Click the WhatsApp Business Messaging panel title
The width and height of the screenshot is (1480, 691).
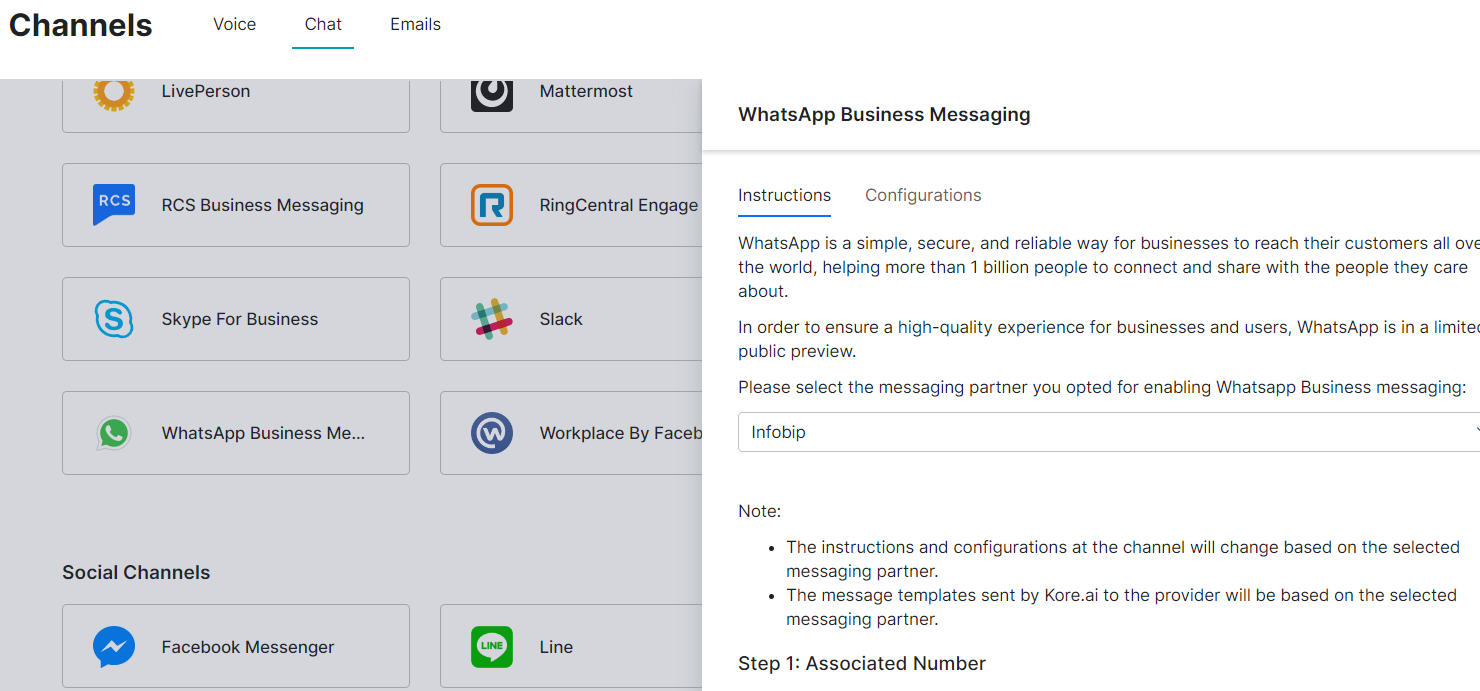pyautogui.click(x=884, y=114)
